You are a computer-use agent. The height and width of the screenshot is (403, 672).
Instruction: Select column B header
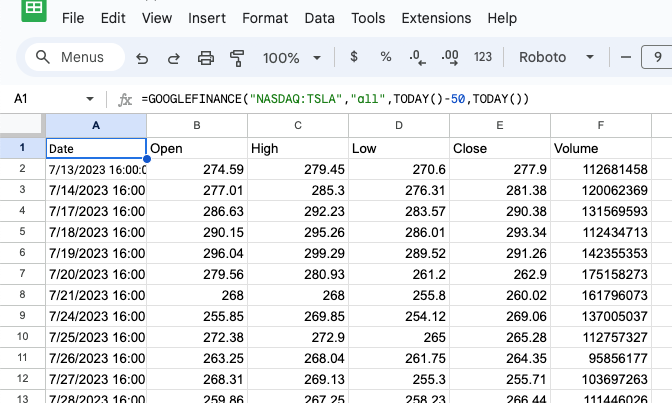click(x=197, y=126)
